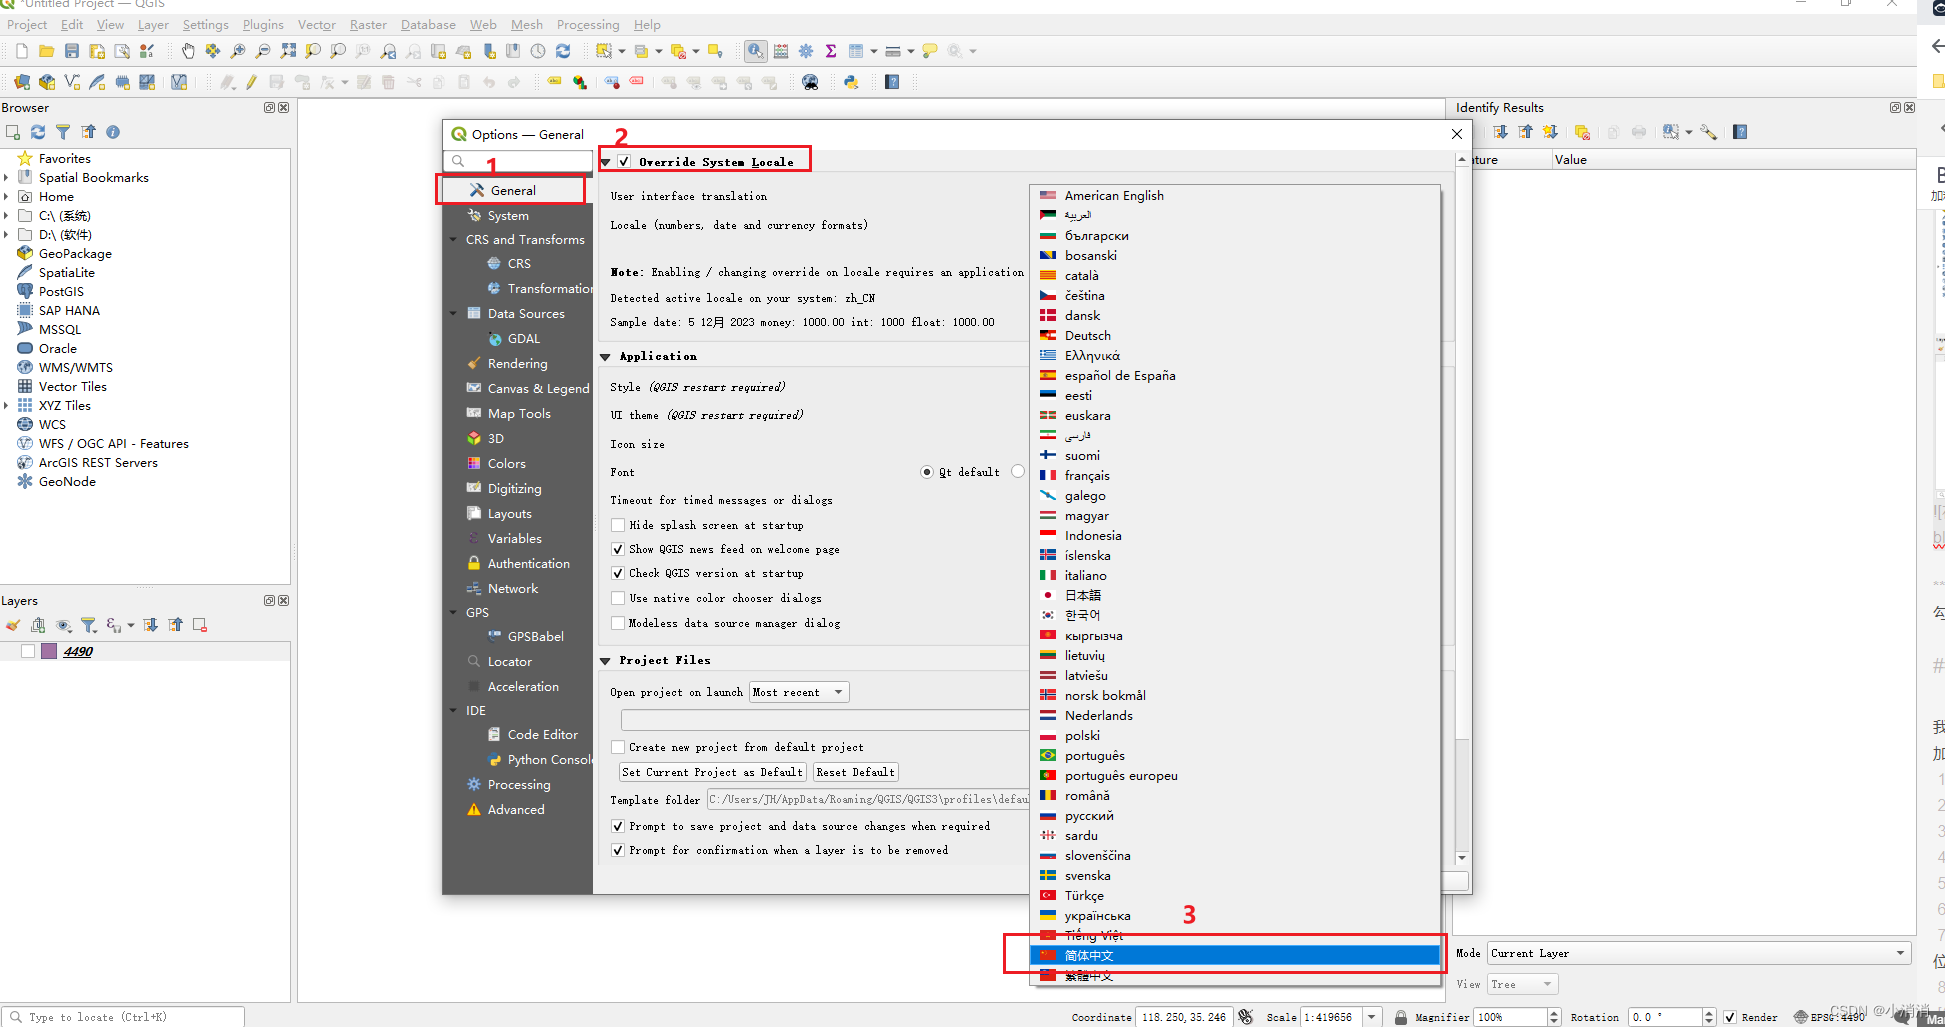Collapse the IDE tree group
This screenshot has height=1027, width=1945.
pos(454,711)
